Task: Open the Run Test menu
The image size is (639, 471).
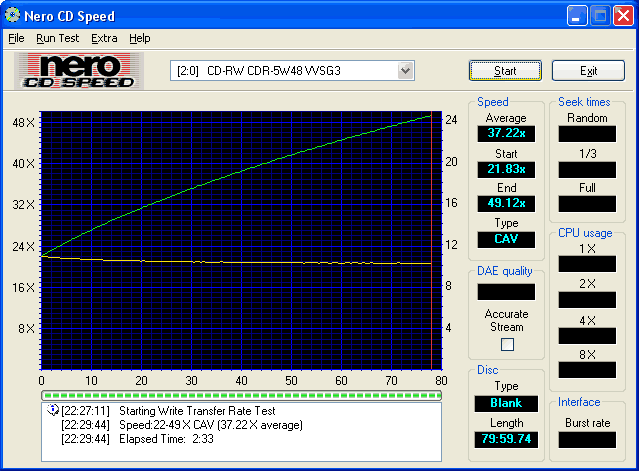Action: 57,38
